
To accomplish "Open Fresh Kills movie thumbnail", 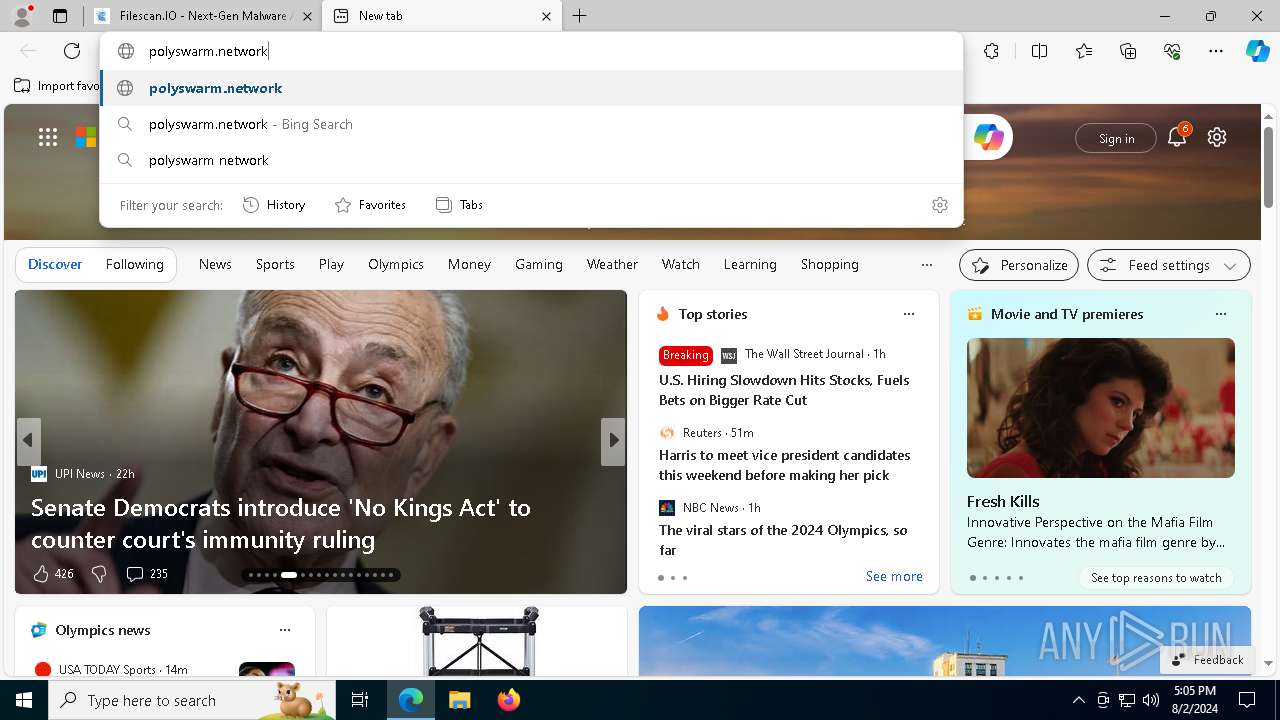I will click(1101, 408).
